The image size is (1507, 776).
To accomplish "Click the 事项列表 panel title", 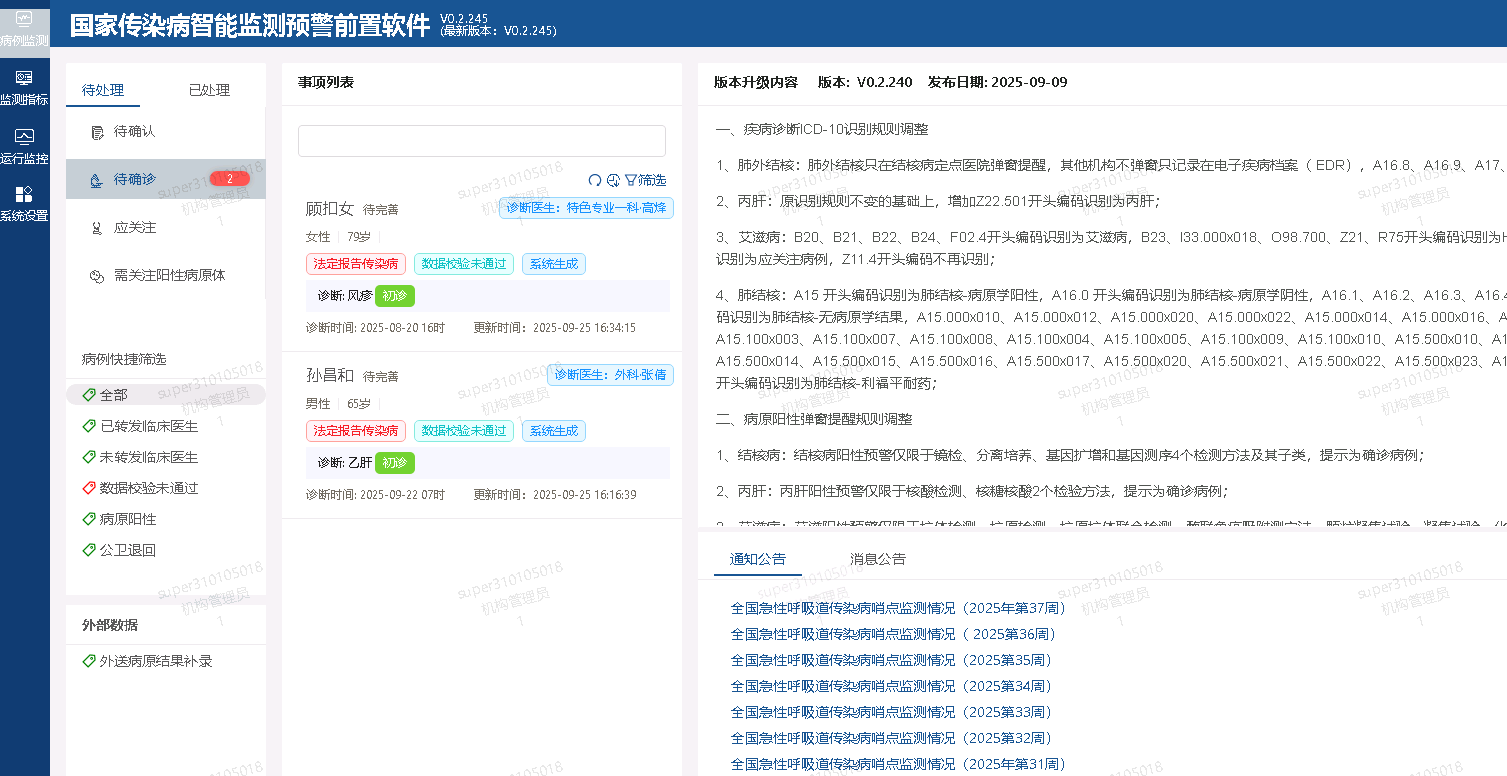I will click(326, 82).
